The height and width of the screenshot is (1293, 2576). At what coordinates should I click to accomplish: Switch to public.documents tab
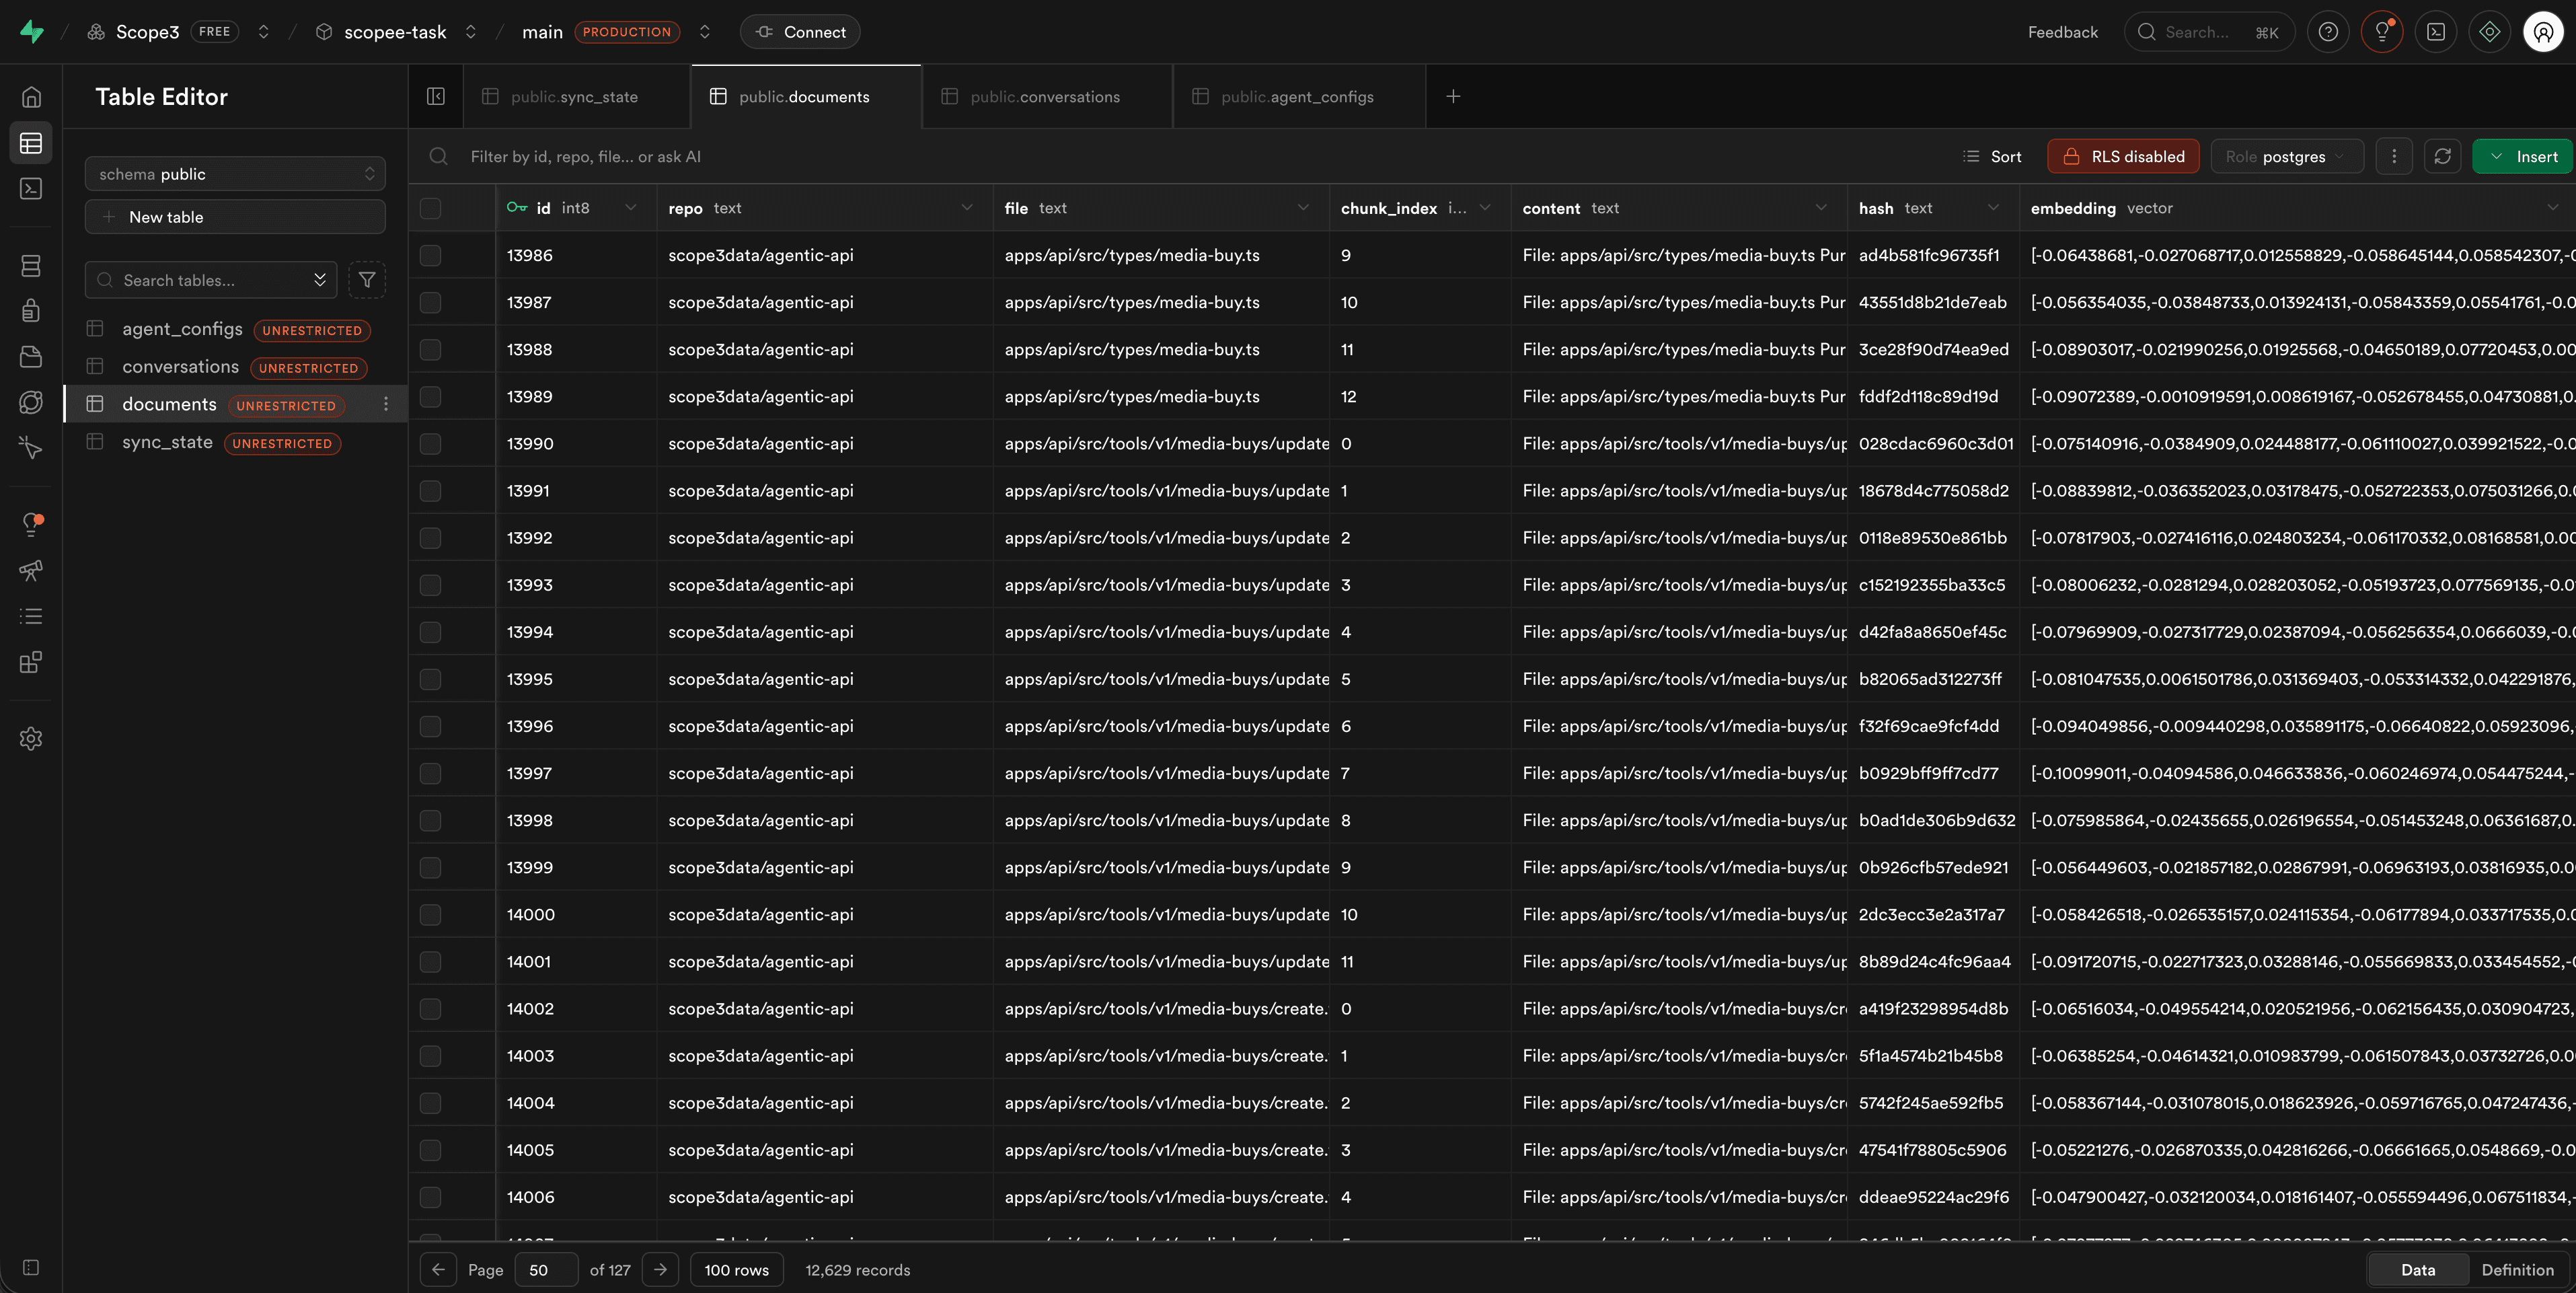point(805,96)
